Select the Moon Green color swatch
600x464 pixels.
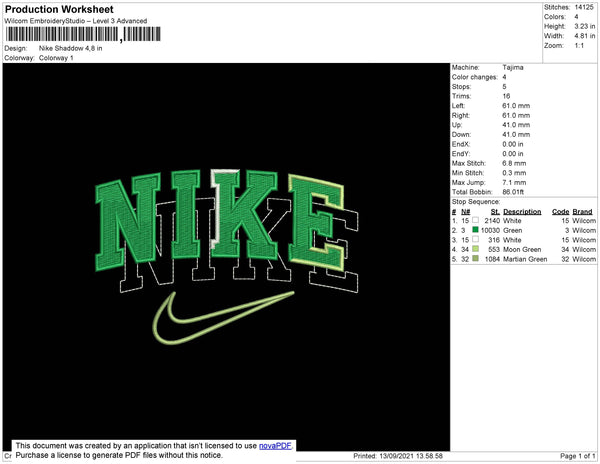click(475, 249)
